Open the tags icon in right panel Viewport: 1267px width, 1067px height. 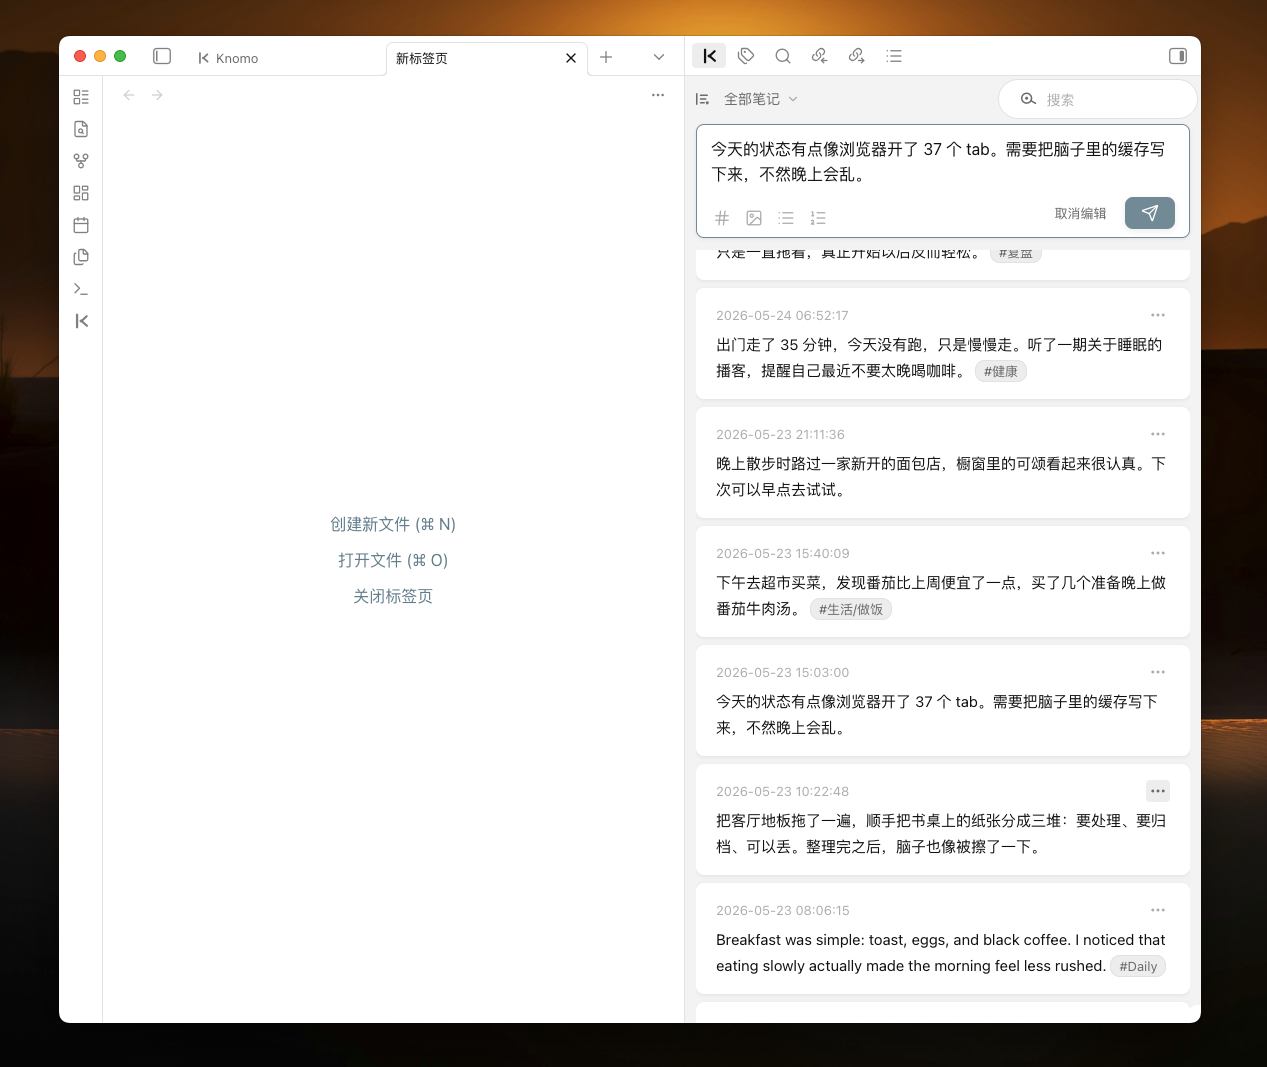pos(746,56)
